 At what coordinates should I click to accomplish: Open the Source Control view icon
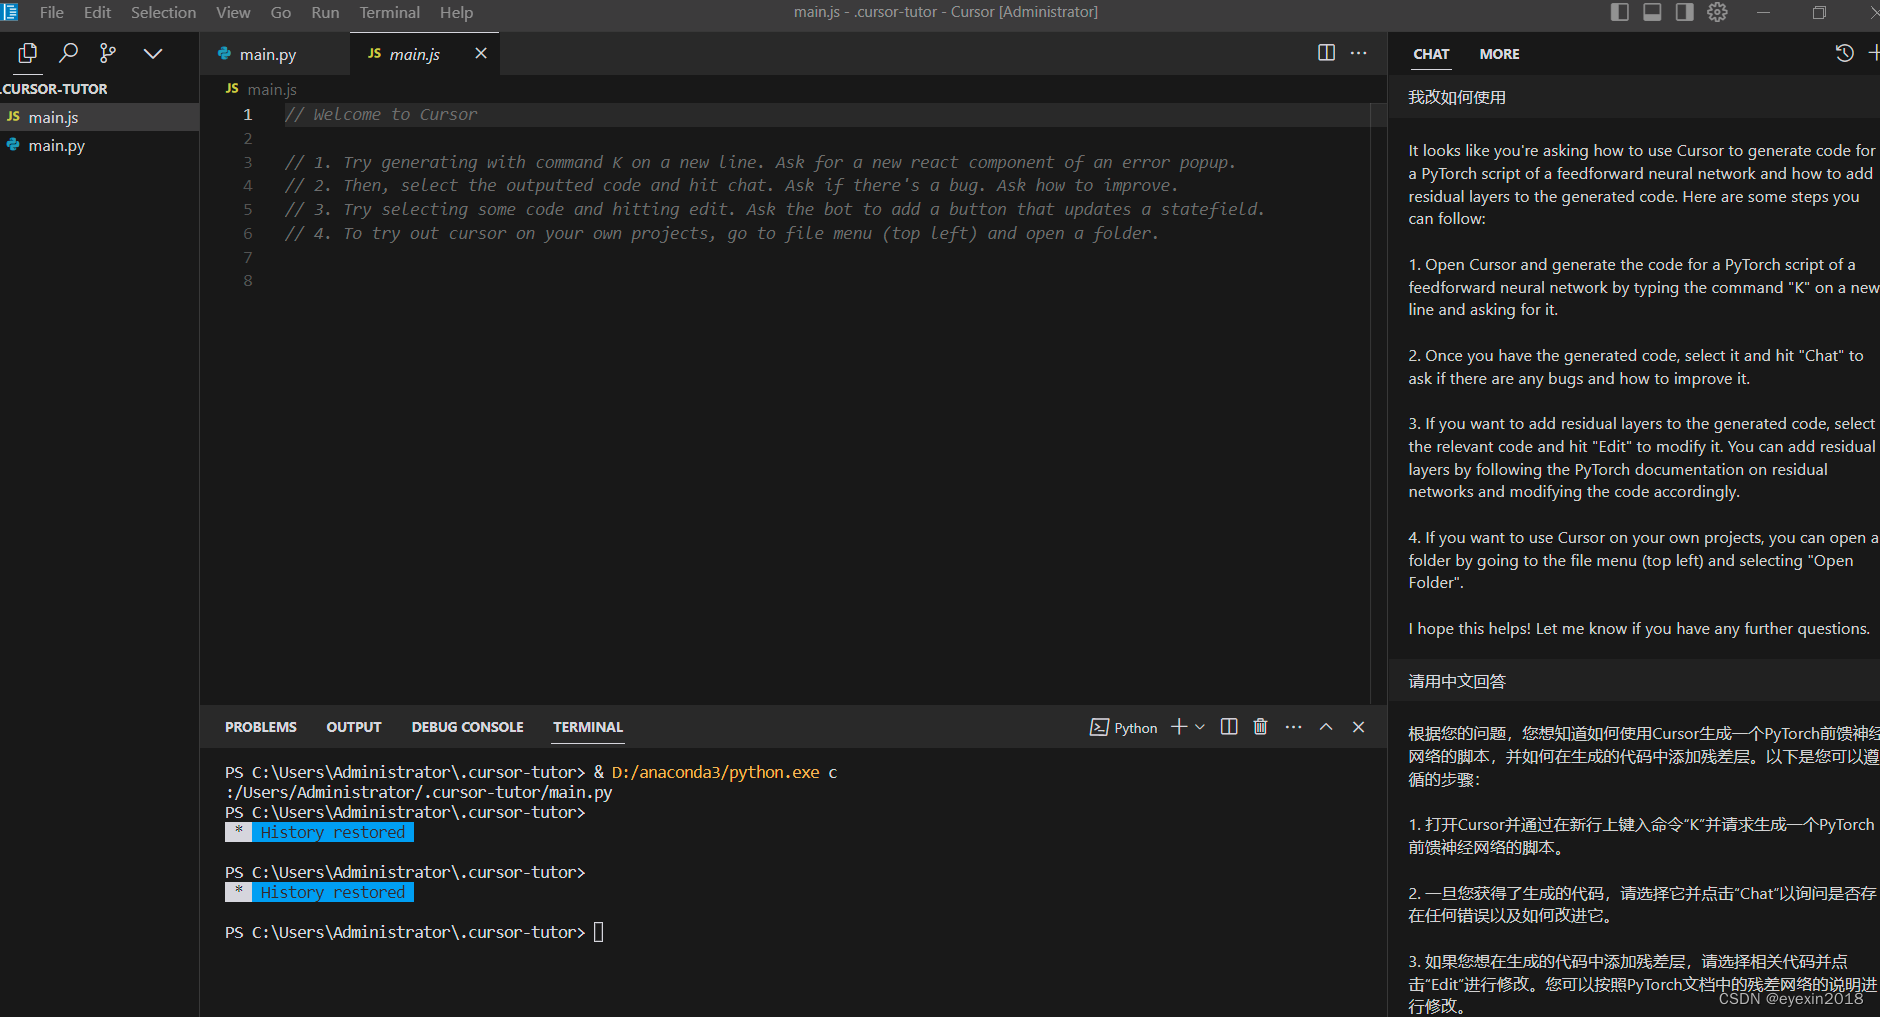coord(108,53)
